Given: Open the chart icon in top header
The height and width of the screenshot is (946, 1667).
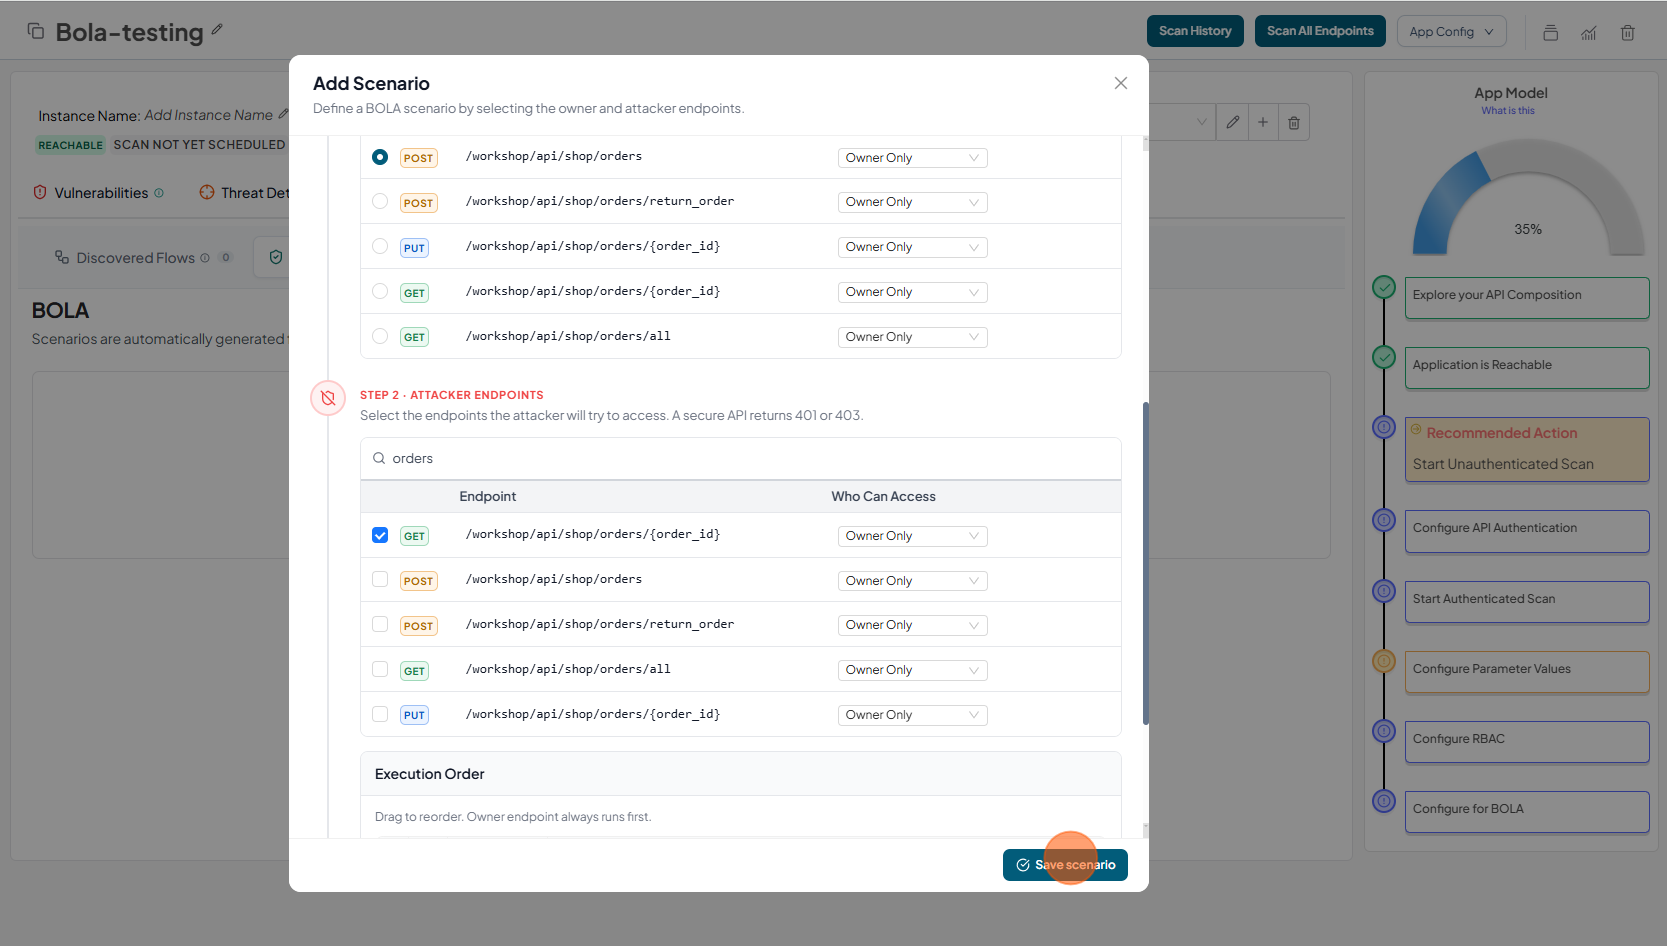Looking at the screenshot, I should pos(1588,33).
